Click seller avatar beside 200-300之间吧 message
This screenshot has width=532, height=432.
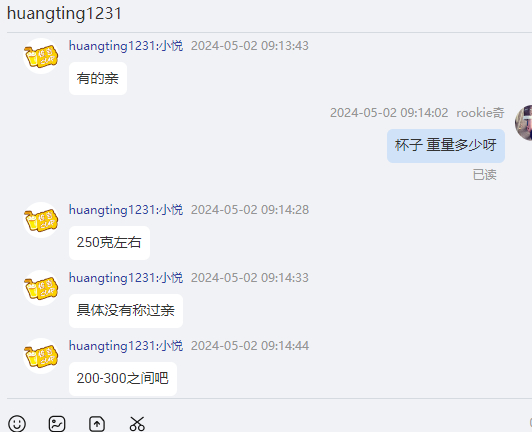[41, 356]
